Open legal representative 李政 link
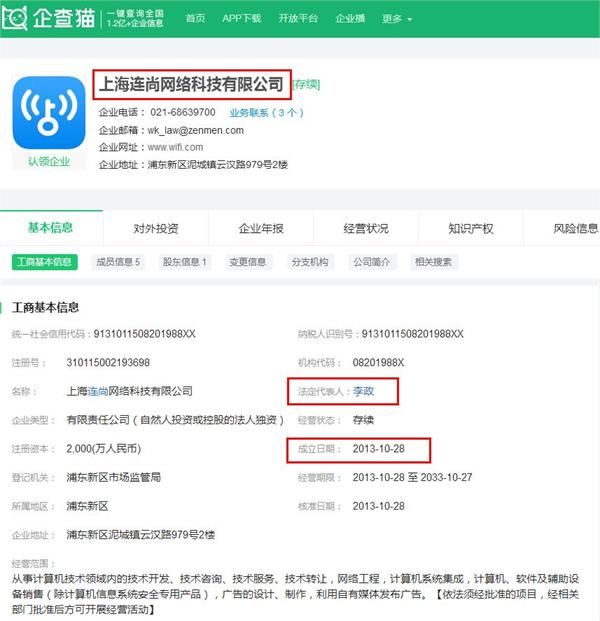 point(363,391)
